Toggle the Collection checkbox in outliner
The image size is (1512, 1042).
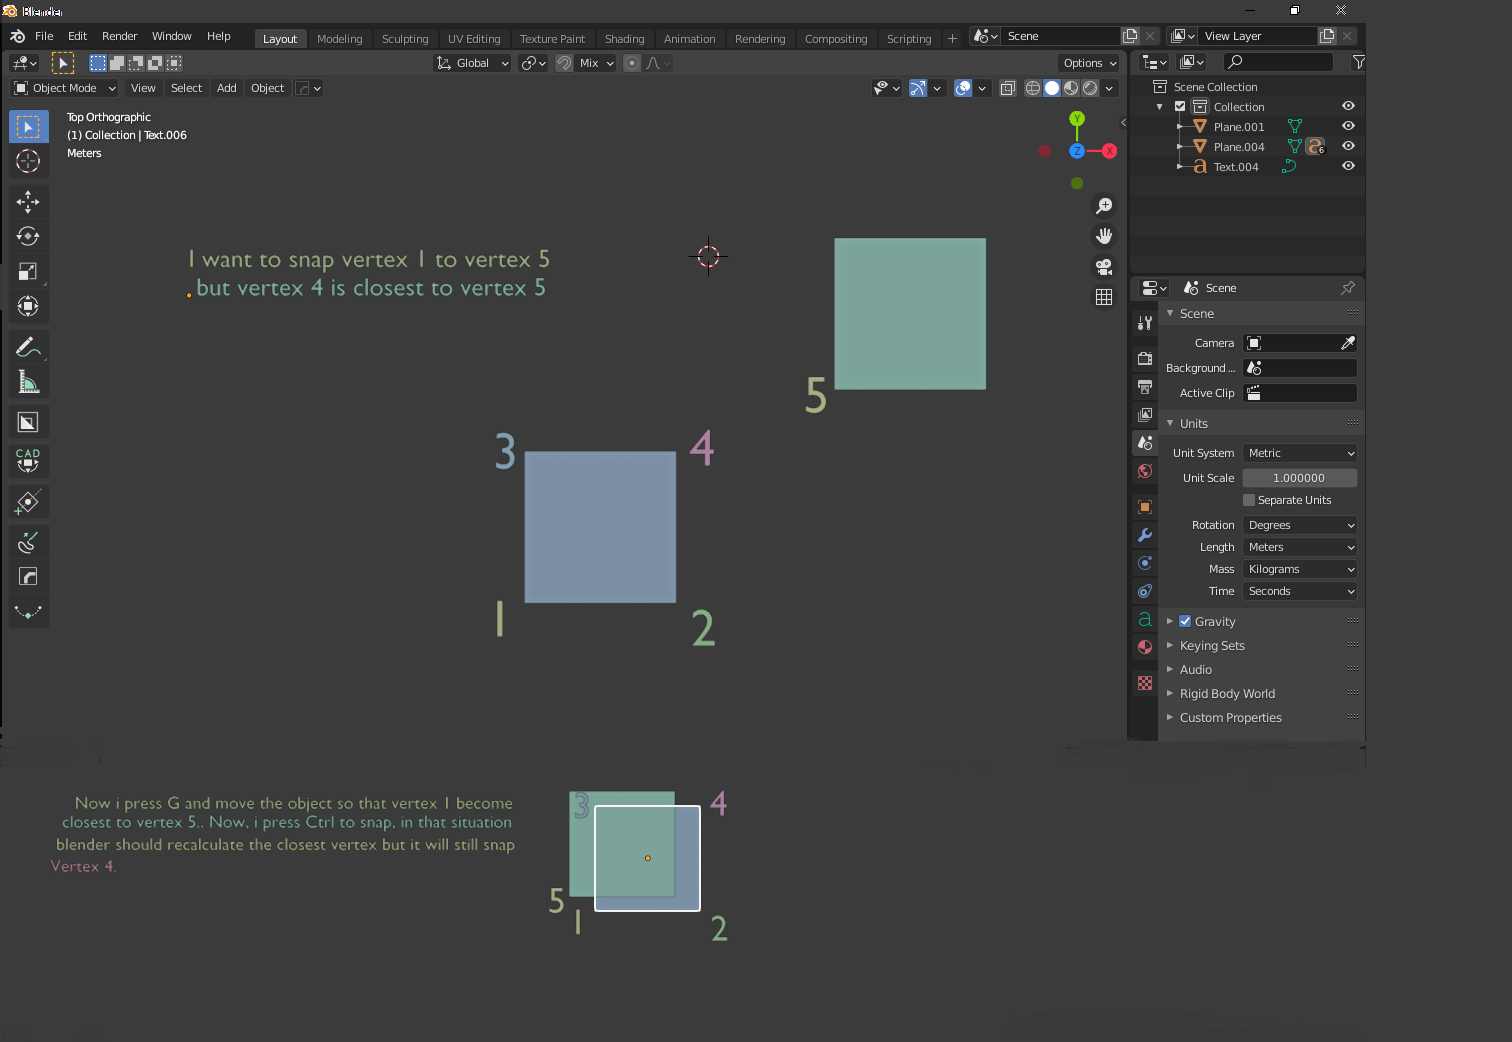pyautogui.click(x=1180, y=106)
